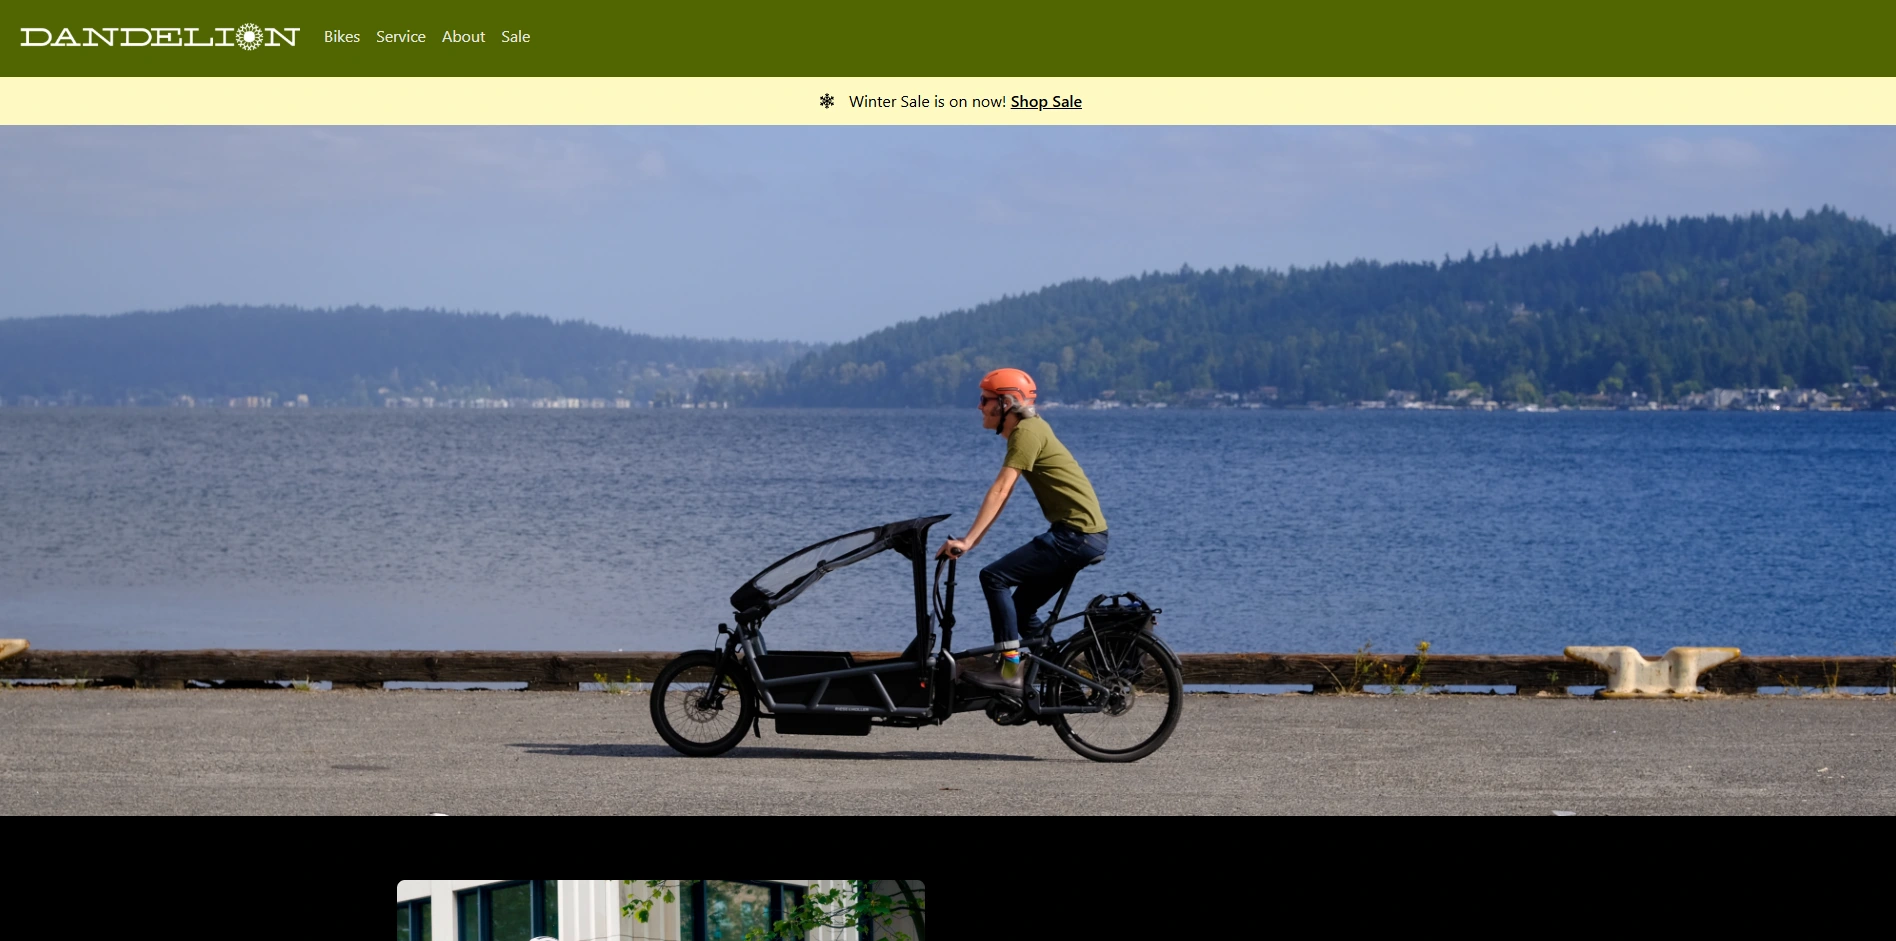Click the cargo bike hero image
The height and width of the screenshot is (941, 1896).
click(x=948, y=470)
